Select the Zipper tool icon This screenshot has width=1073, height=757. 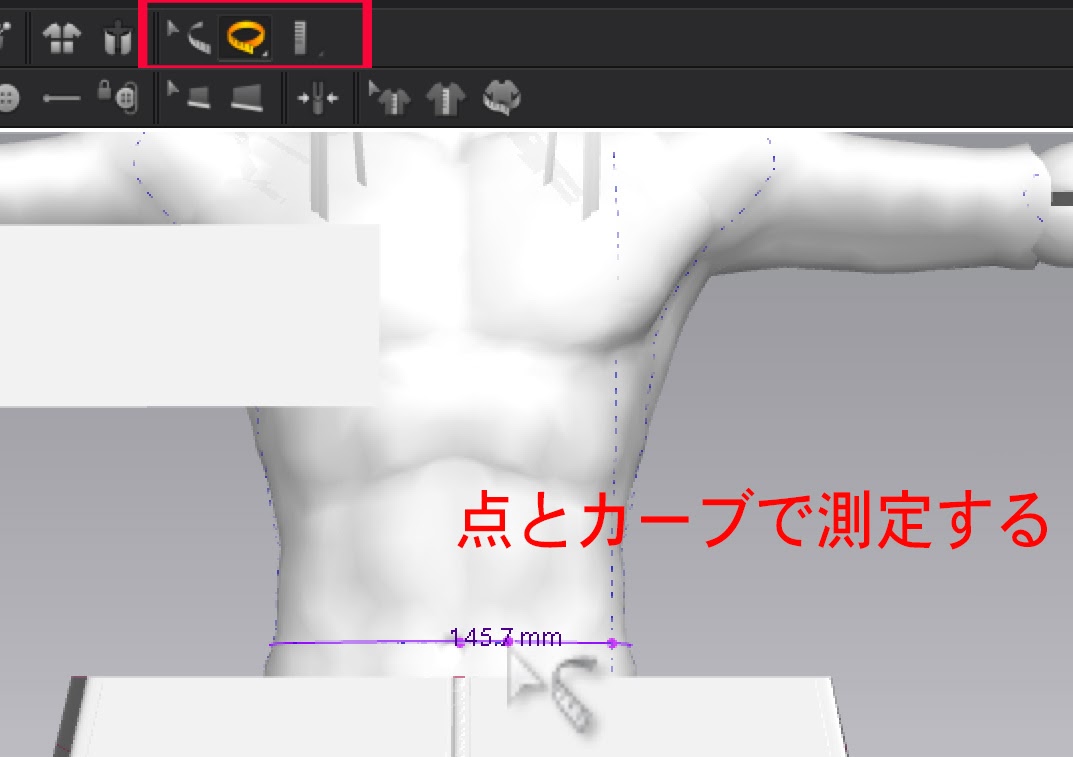pyautogui.click(x=318, y=98)
